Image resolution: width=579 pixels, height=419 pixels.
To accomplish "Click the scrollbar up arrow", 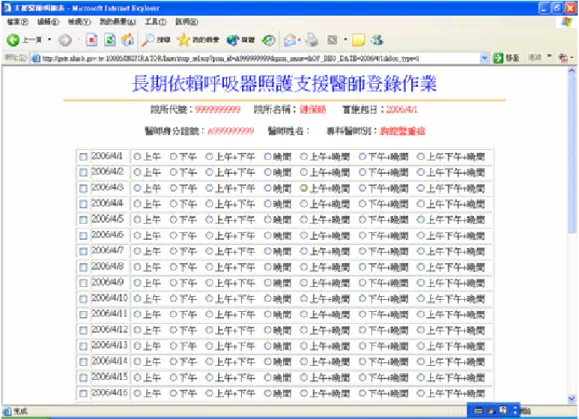I will 572,71.
